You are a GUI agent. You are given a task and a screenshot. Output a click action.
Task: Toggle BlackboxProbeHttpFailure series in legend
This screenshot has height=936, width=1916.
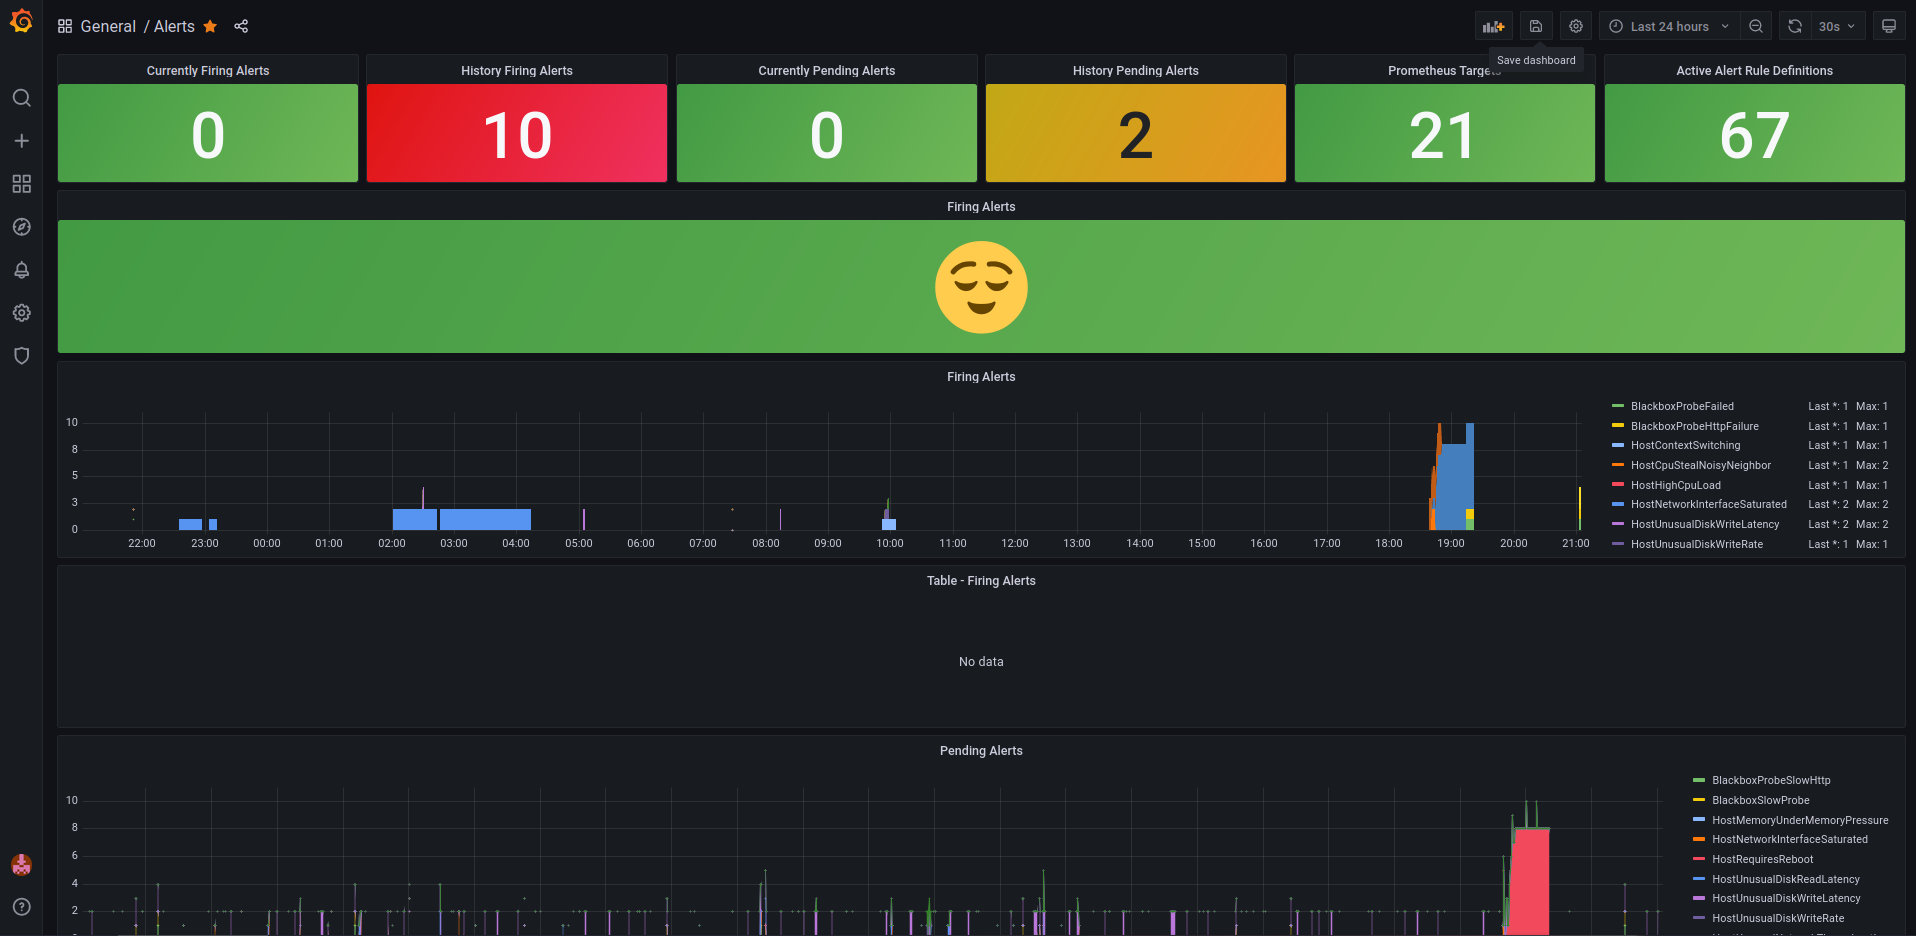(1695, 427)
